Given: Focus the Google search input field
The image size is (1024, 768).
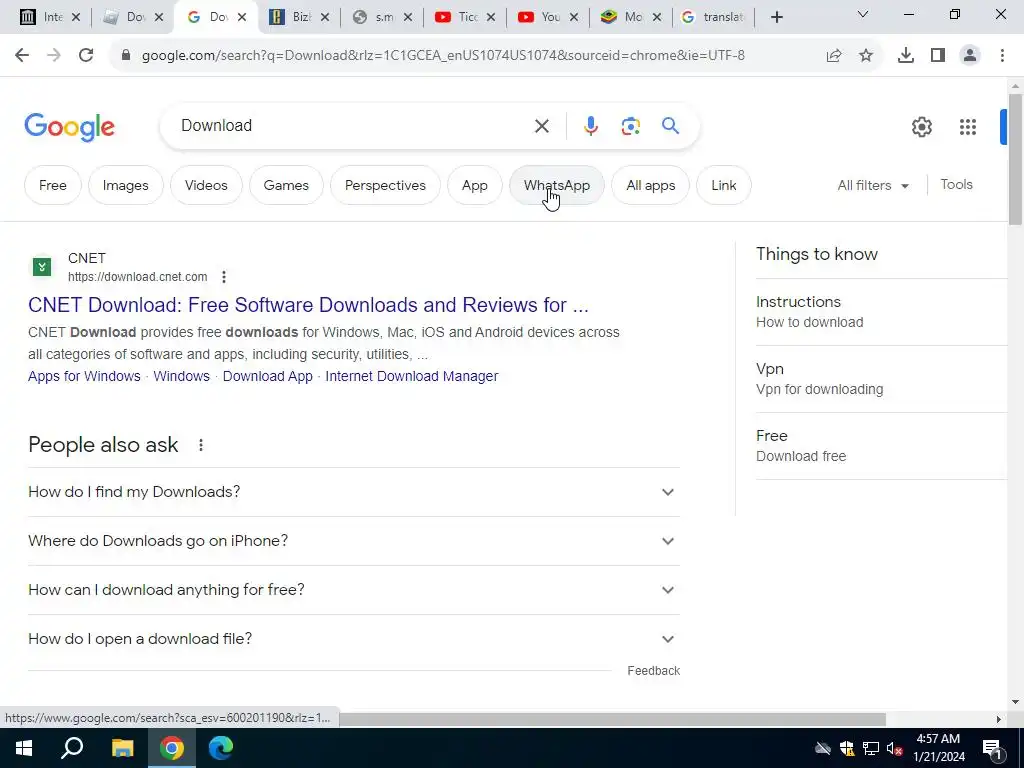Looking at the screenshot, I should pyautogui.click(x=353, y=126).
